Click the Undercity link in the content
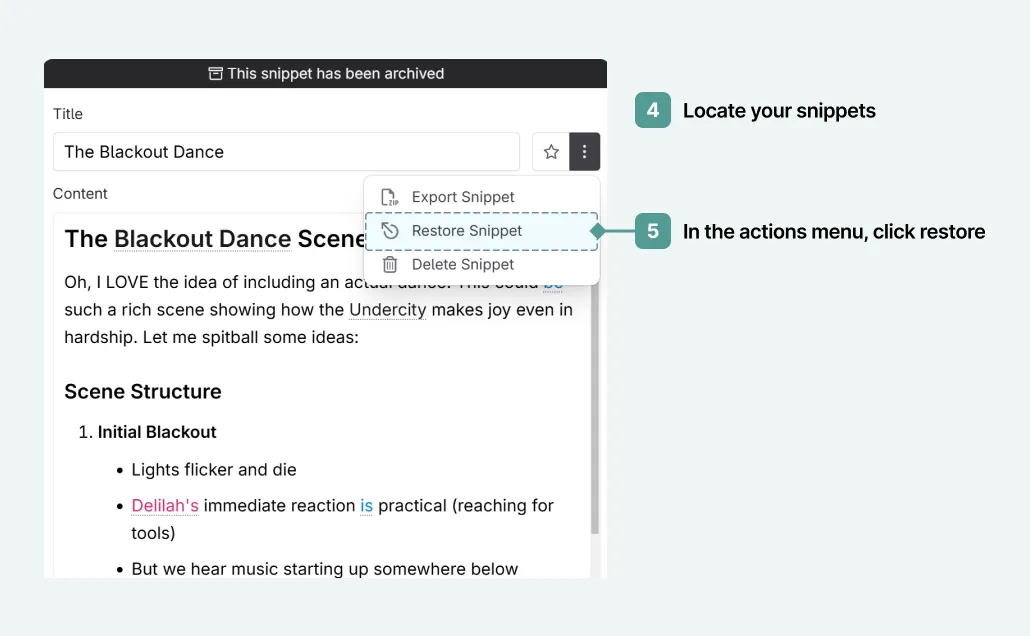The height and width of the screenshot is (636, 1030). click(387, 310)
